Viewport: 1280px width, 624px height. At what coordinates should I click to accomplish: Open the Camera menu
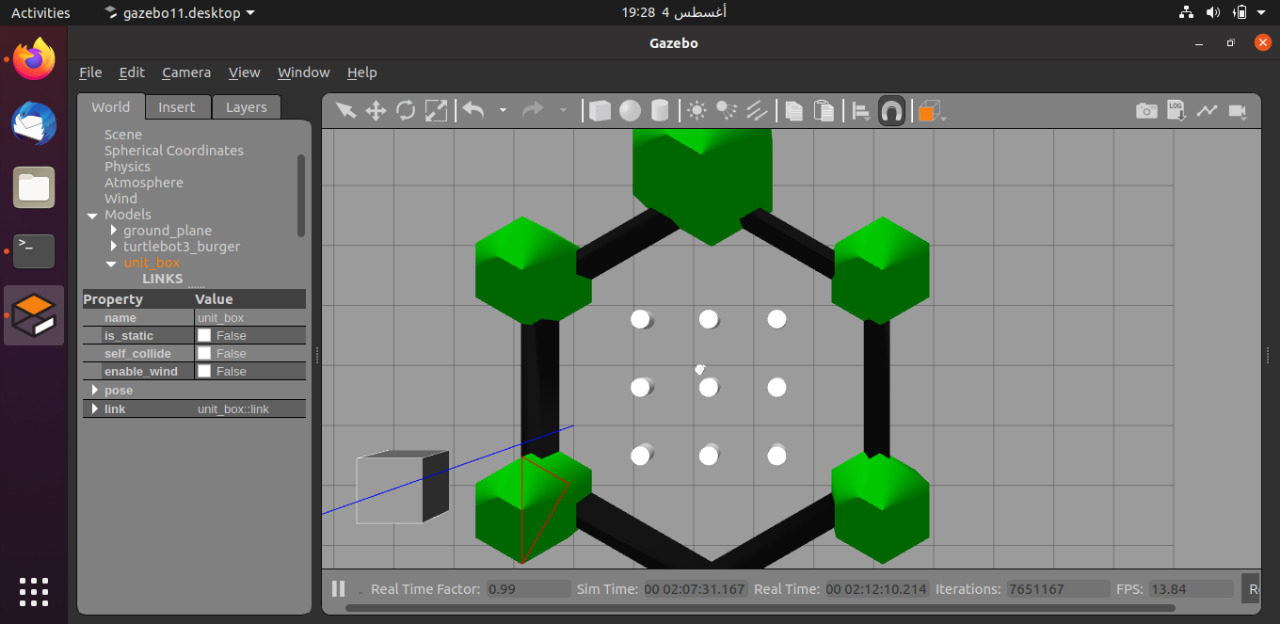pyautogui.click(x=186, y=72)
